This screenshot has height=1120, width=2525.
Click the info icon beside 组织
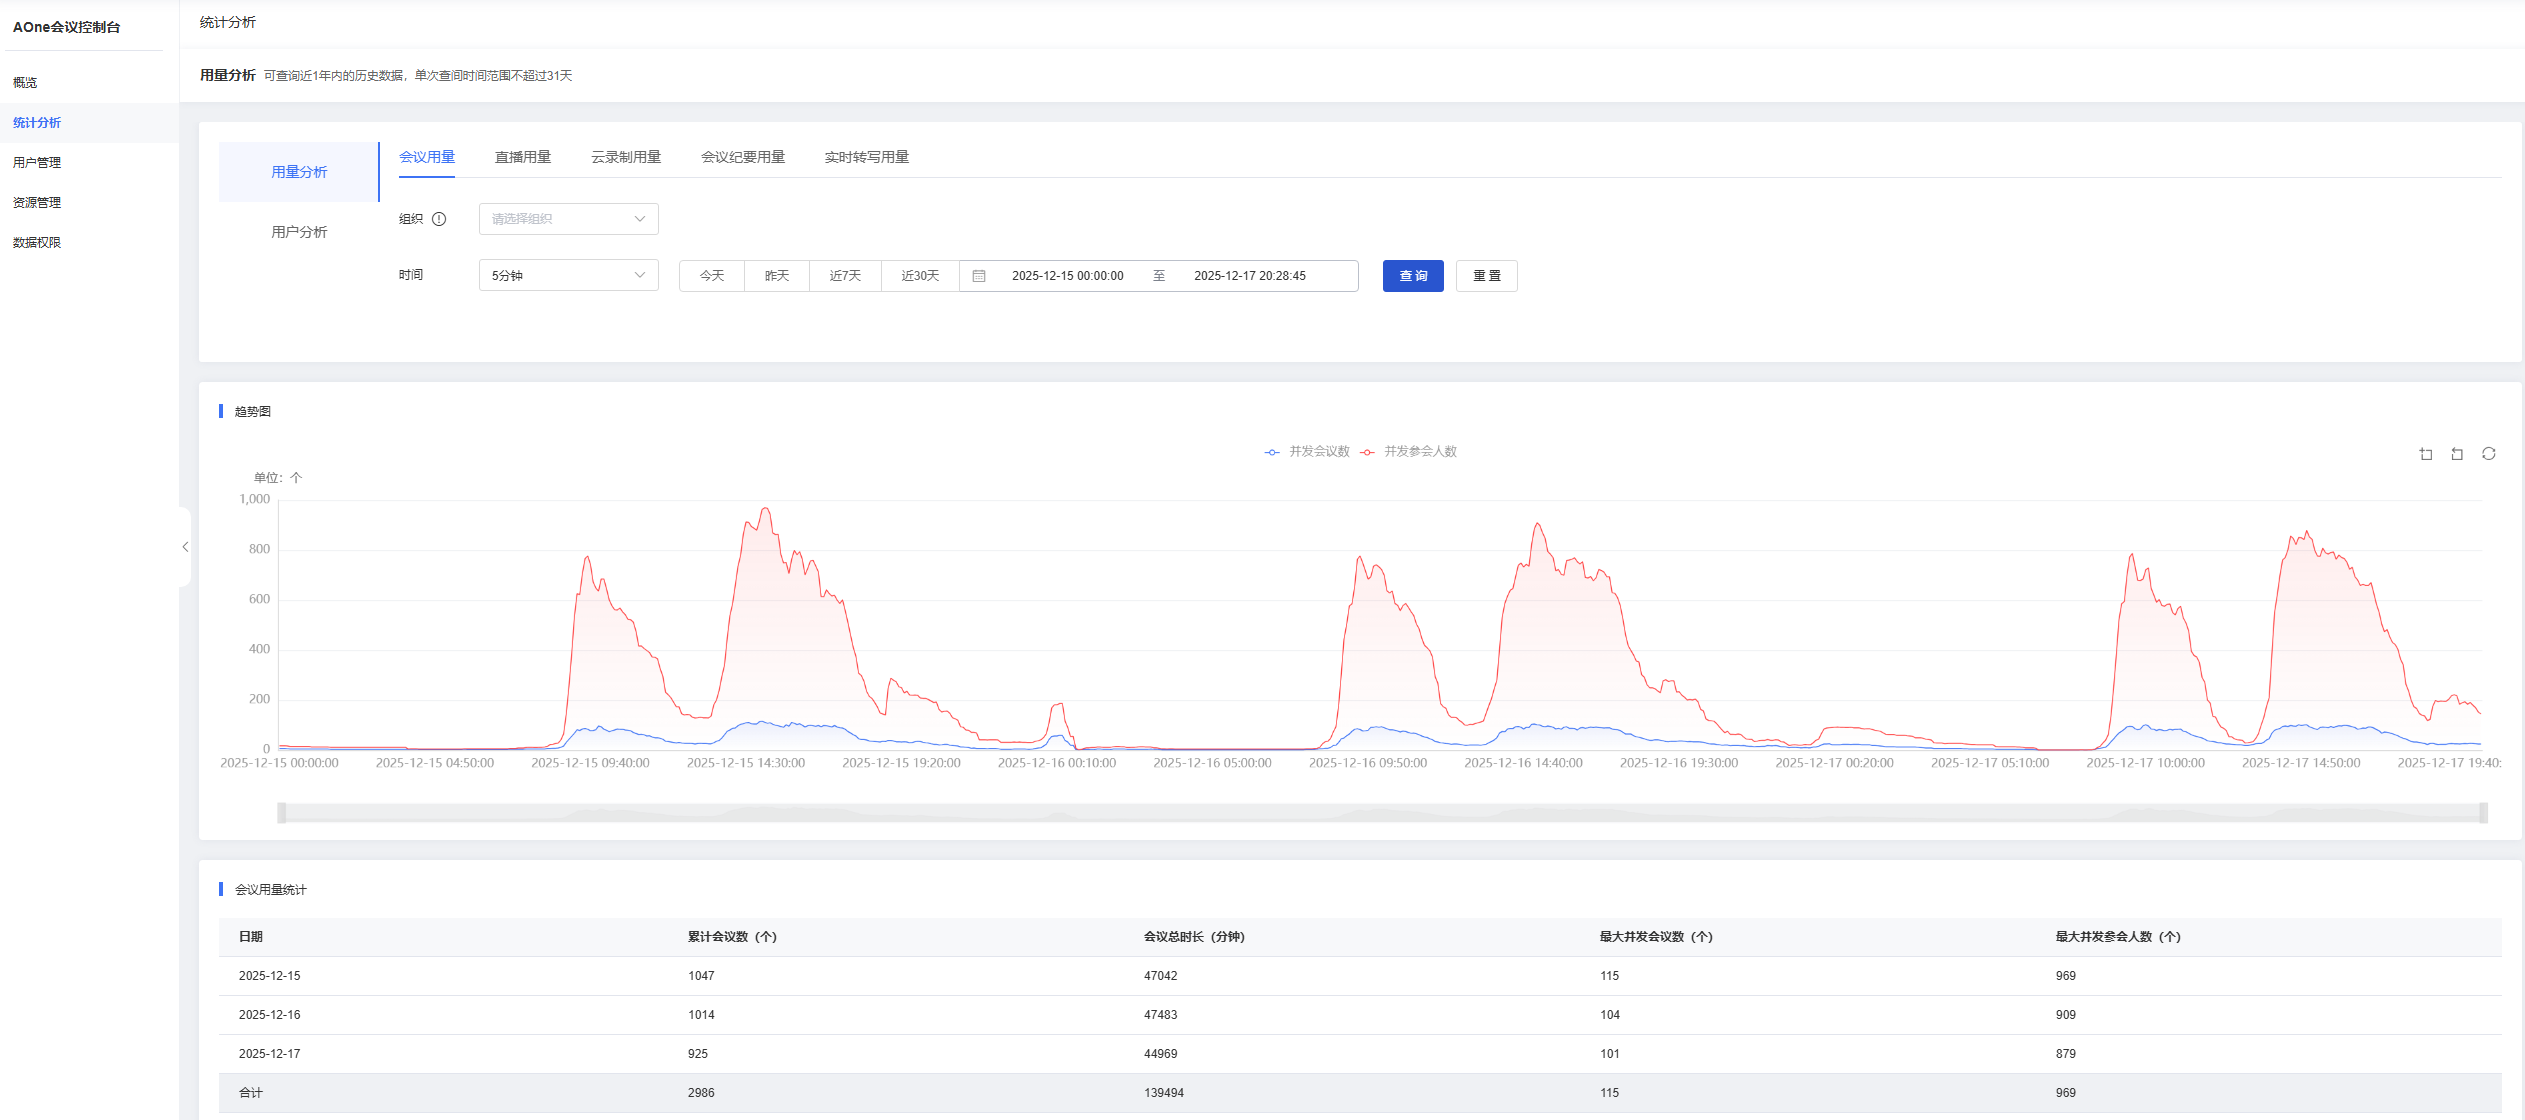439,219
